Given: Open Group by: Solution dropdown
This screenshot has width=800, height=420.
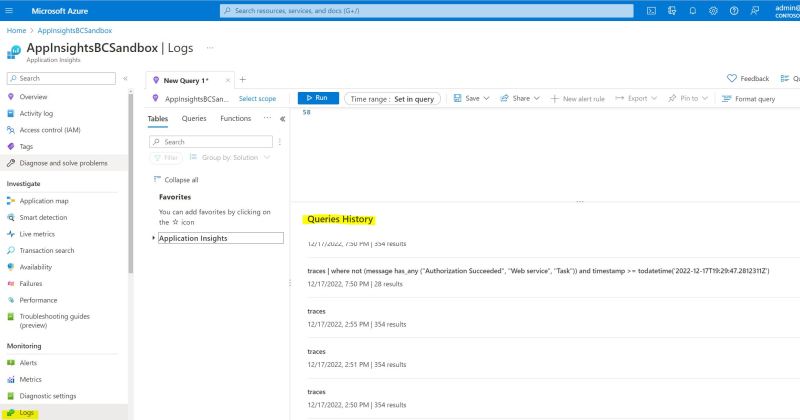Looking at the screenshot, I should click(230, 158).
